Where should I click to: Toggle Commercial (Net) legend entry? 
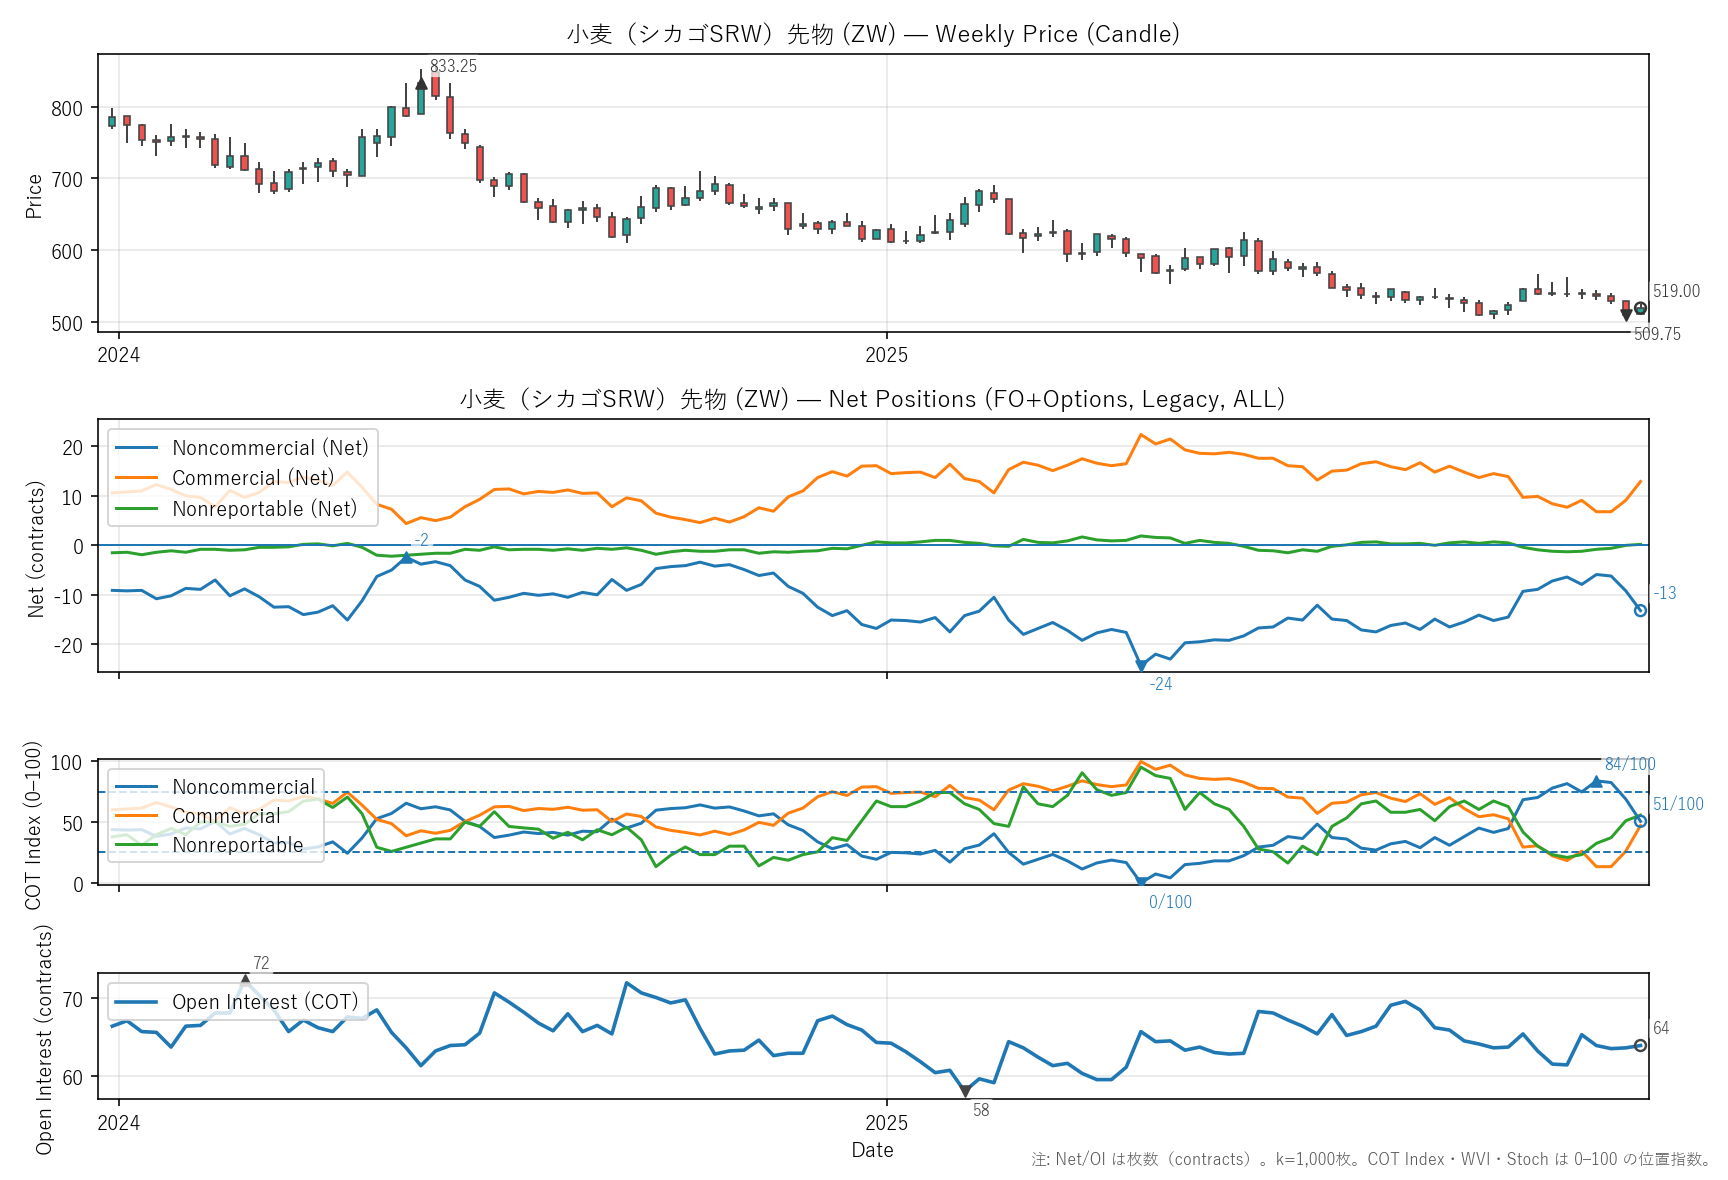[253, 478]
